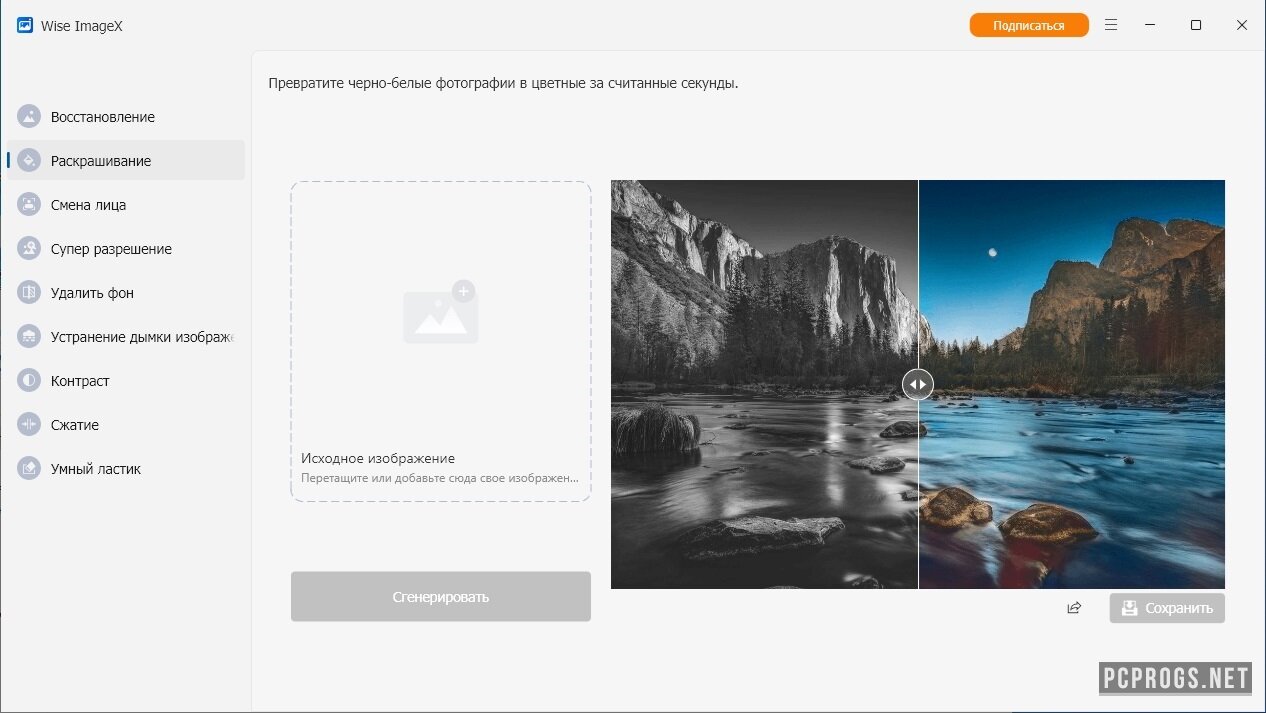Click the Сжатие compression icon
This screenshot has height=713, width=1266.
pos(29,425)
